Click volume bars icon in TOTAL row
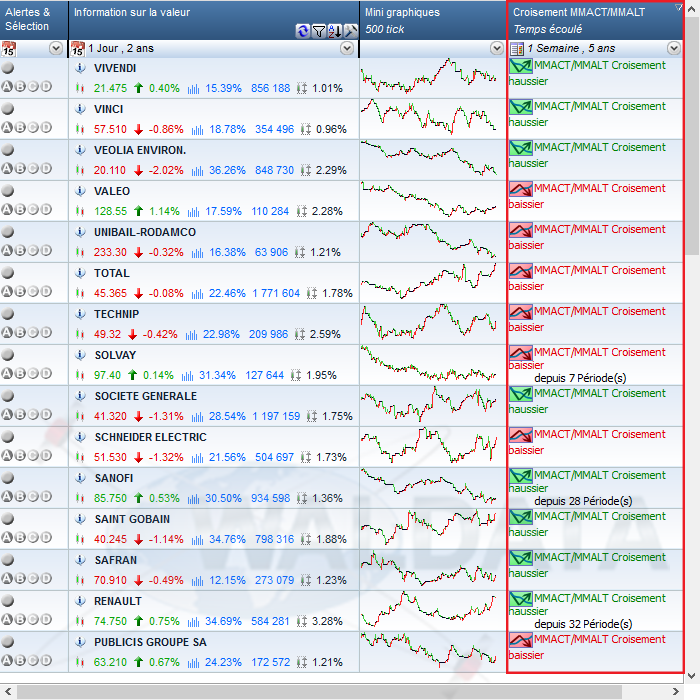Screen dimensions: 700x700 (197, 294)
